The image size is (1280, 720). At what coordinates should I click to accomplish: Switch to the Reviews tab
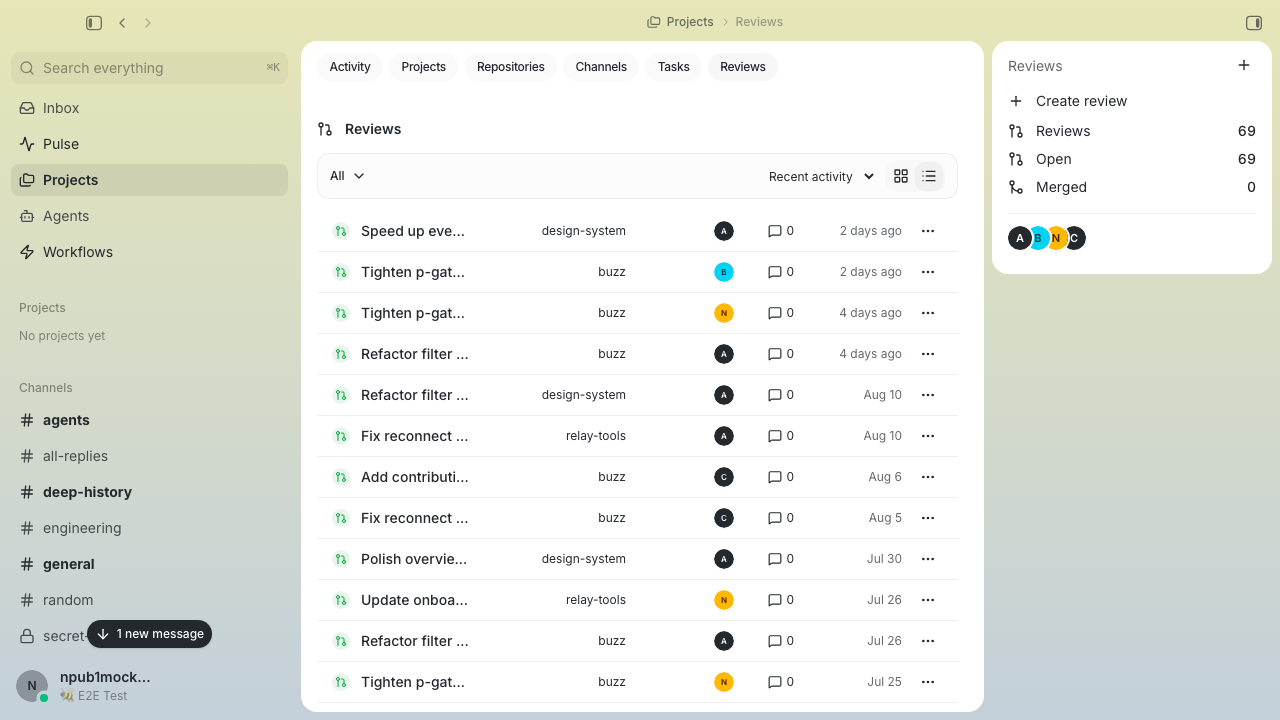pyautogui.click(x=742, y=67)
